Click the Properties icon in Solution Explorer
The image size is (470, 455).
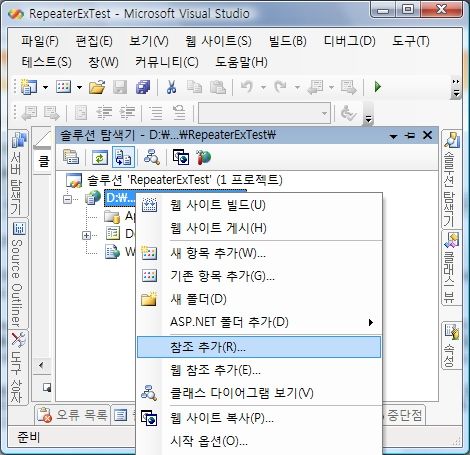pyautogui.click(x=71, y=157)
